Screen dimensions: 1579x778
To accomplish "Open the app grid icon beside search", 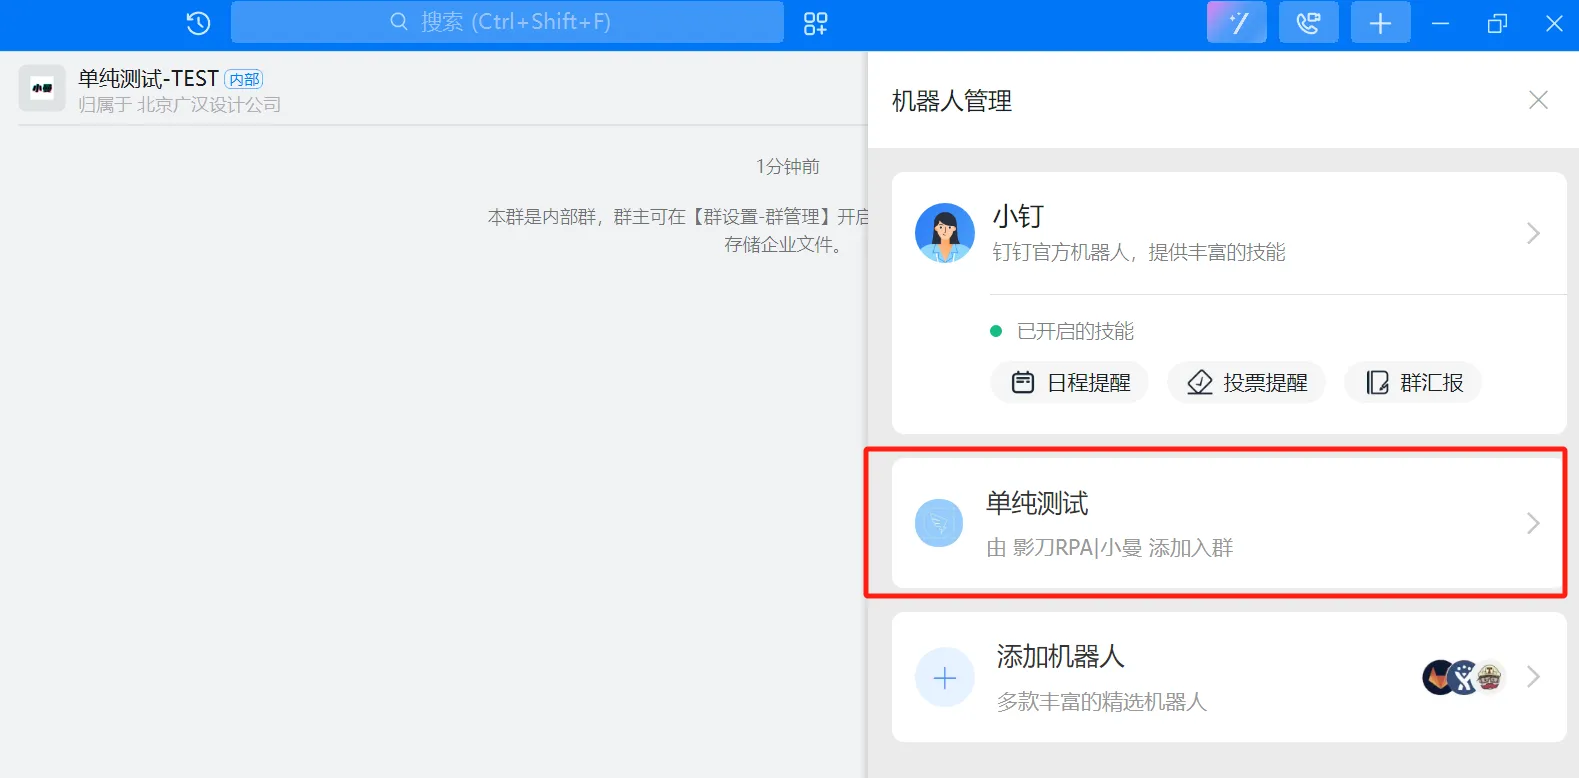I will (816, 23).
